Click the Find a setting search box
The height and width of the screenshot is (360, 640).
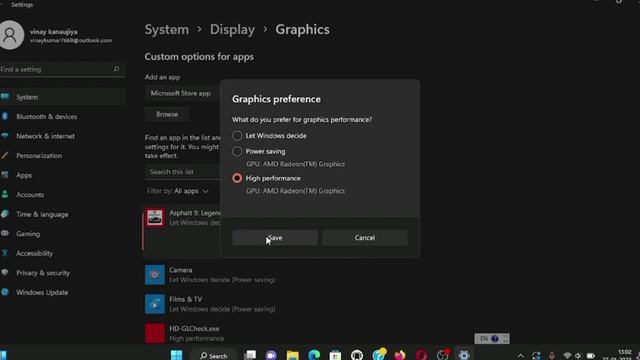pos(61,69)
